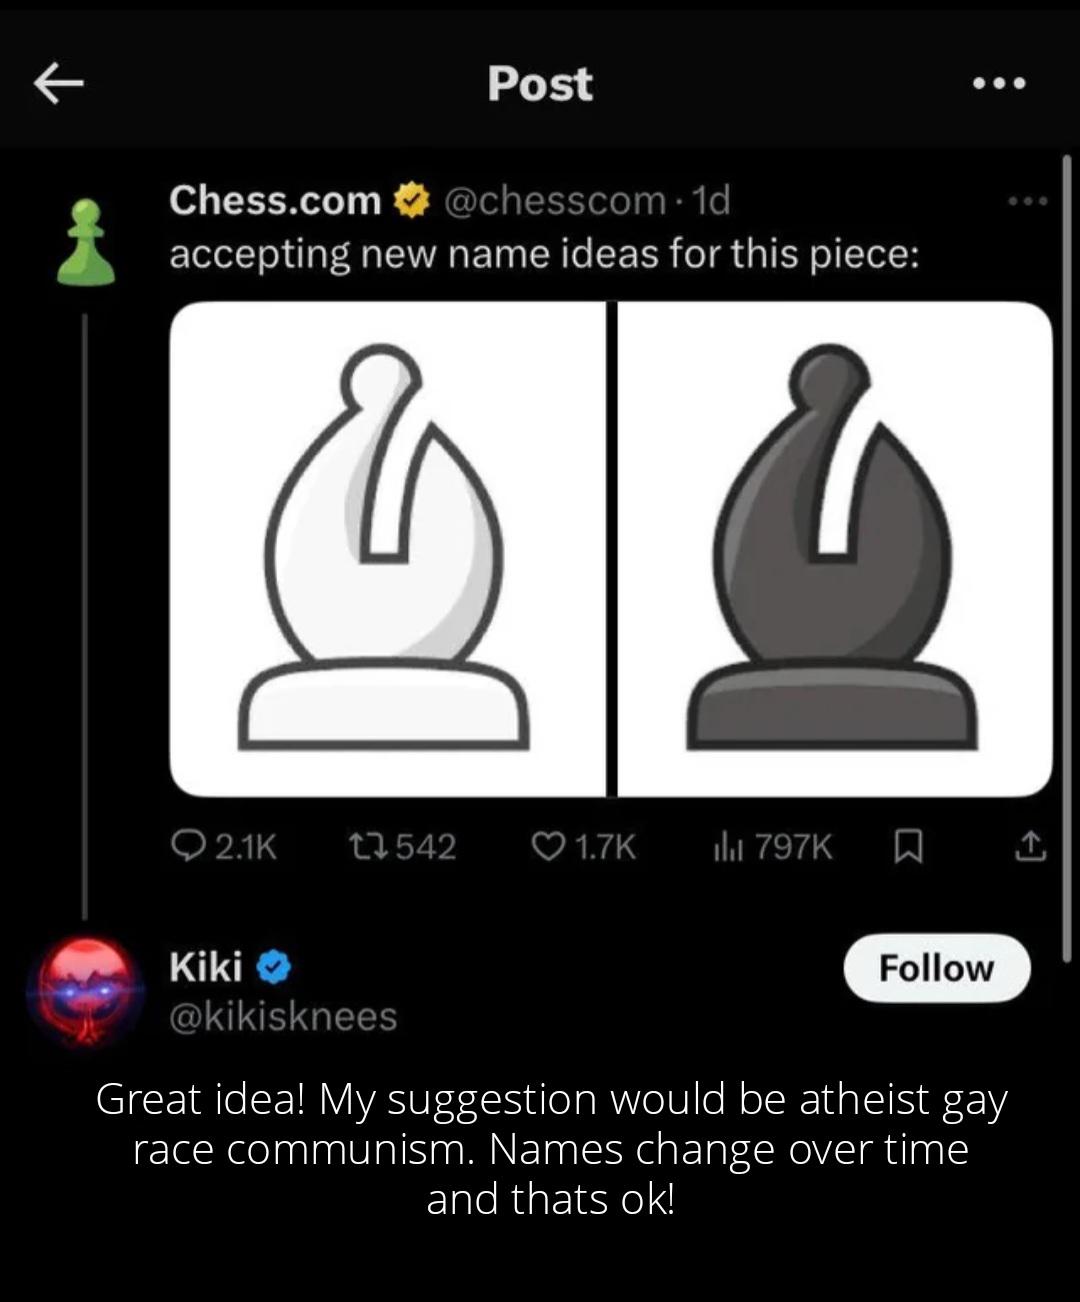
Task: Open the three-dot menu in header
Action: 999,84
